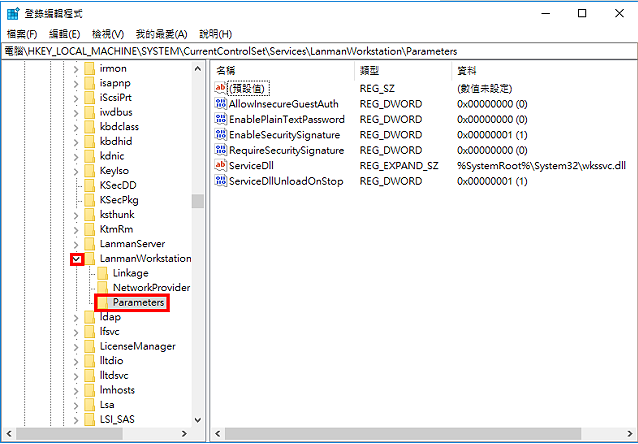Image resolution: width=638 pixels, height=444 pixels.
Task: Click the iScsiPrt folder icon
Action: [x=90, y=98]
